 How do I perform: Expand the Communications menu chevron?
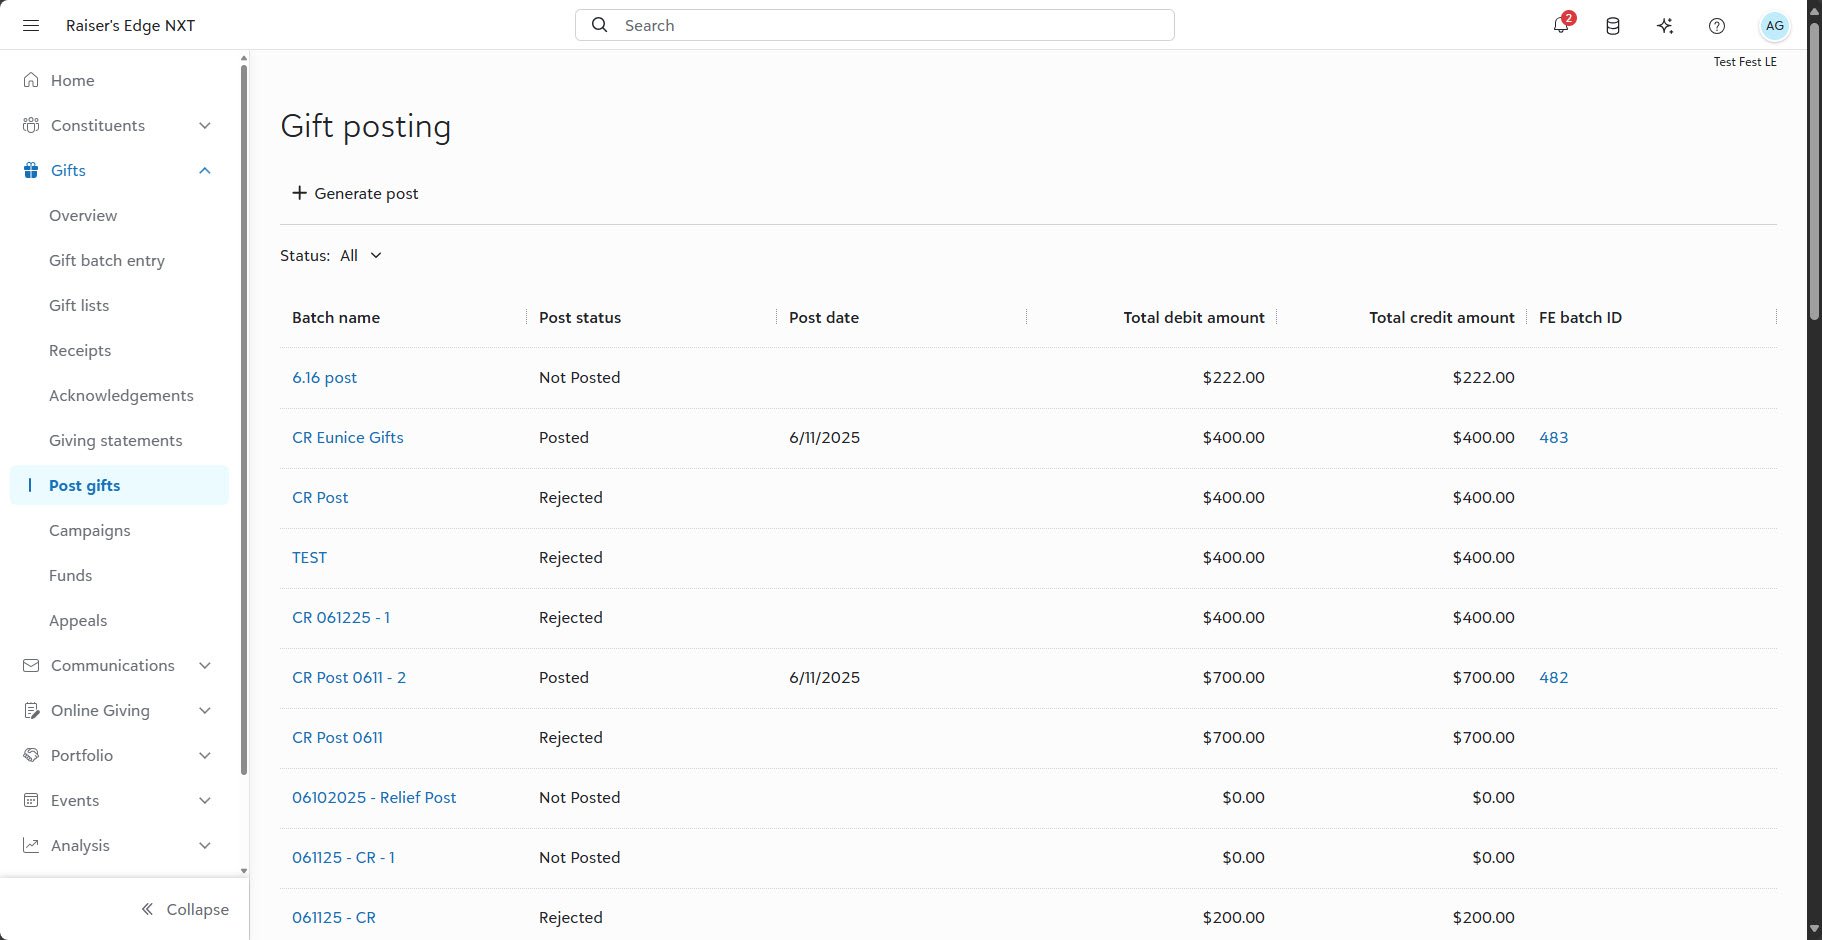[x=205, y=665]
